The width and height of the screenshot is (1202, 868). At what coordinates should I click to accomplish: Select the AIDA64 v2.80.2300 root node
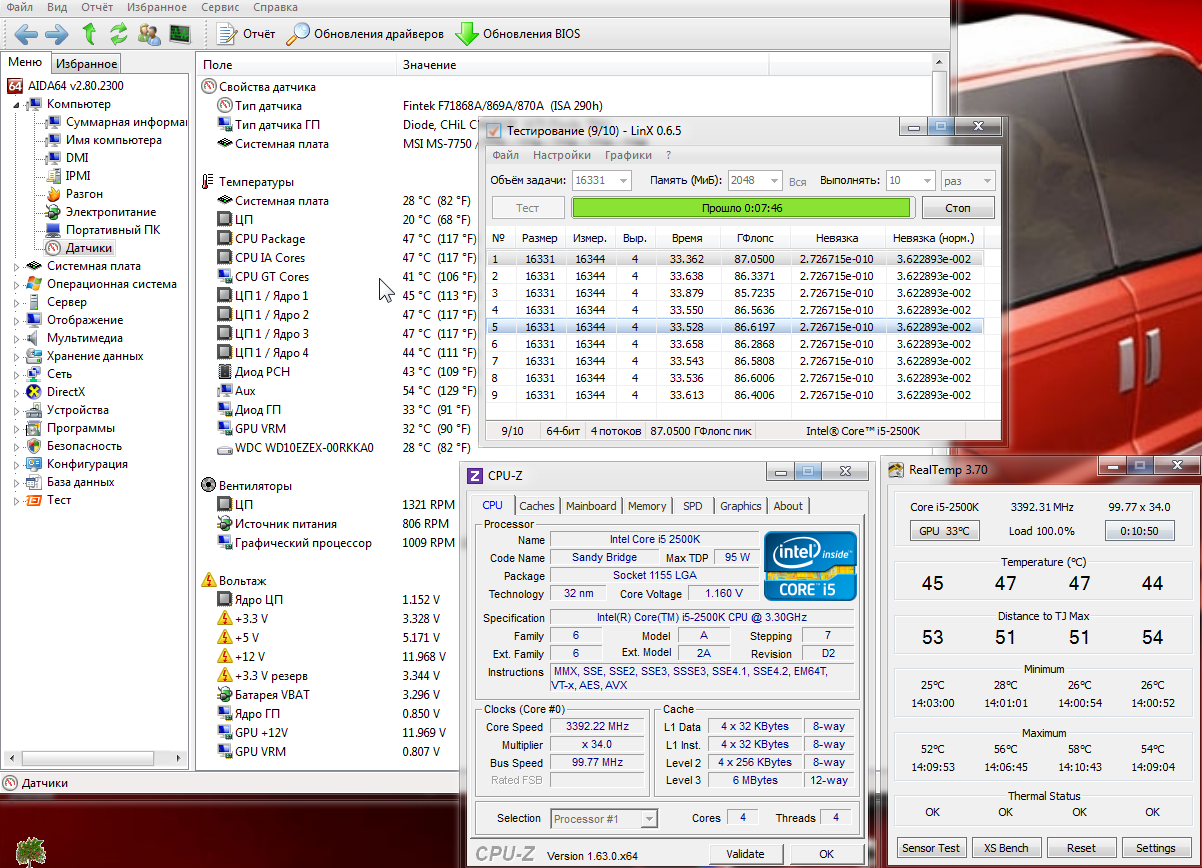click(66, 86)
